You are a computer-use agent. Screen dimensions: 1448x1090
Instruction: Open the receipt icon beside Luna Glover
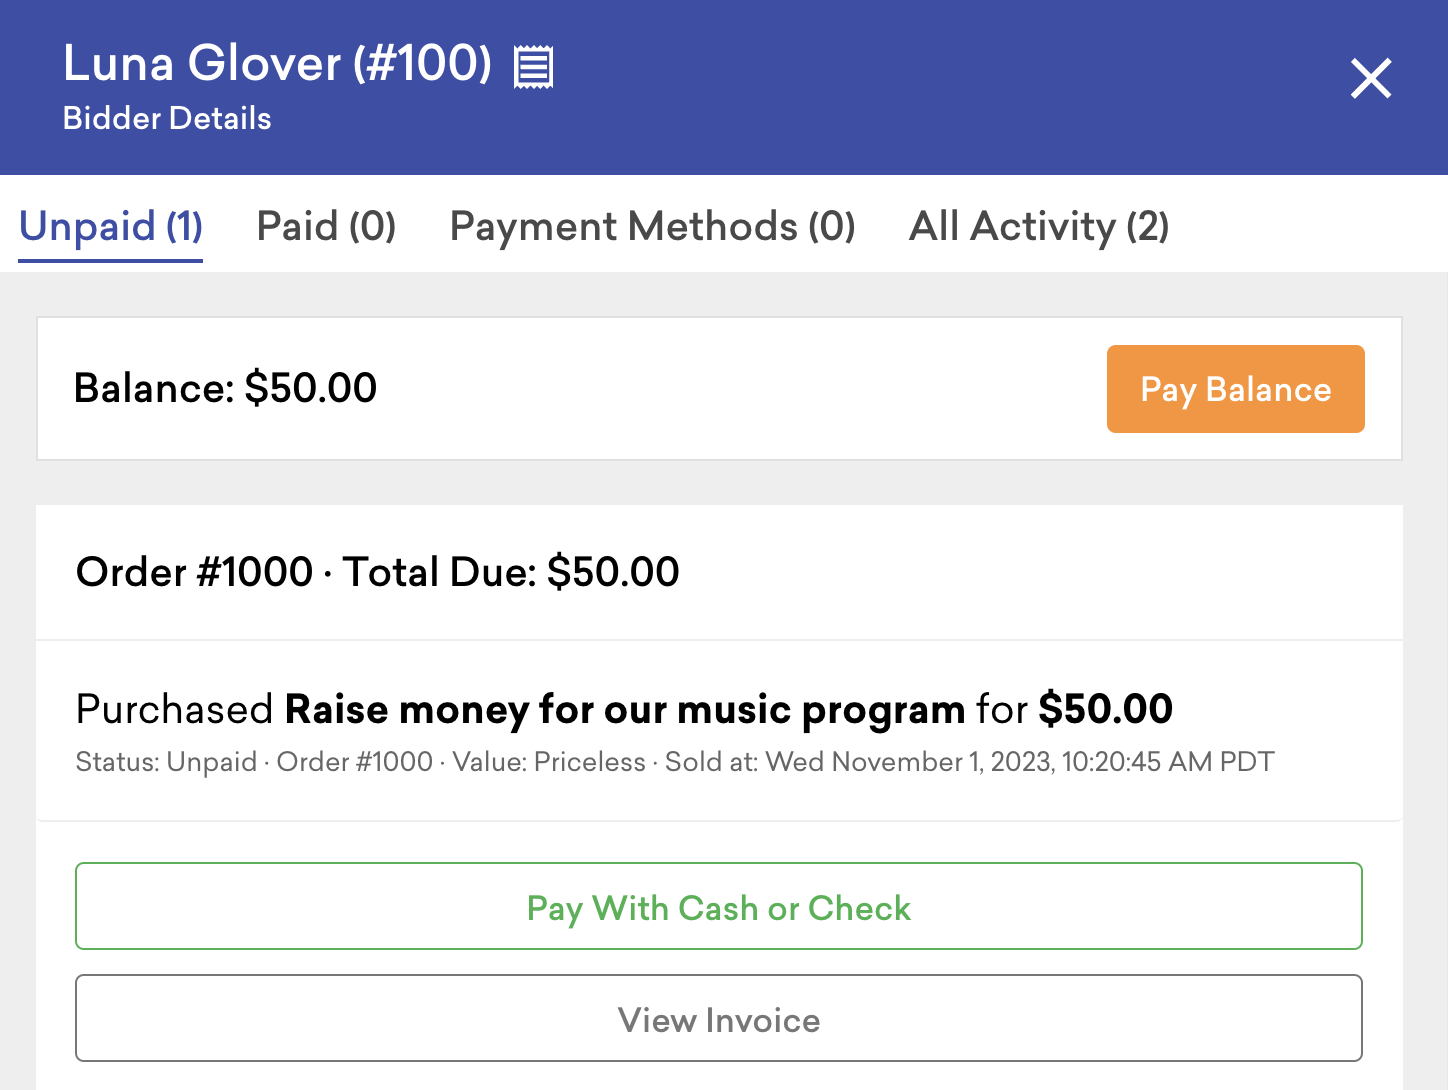point(533,67)
